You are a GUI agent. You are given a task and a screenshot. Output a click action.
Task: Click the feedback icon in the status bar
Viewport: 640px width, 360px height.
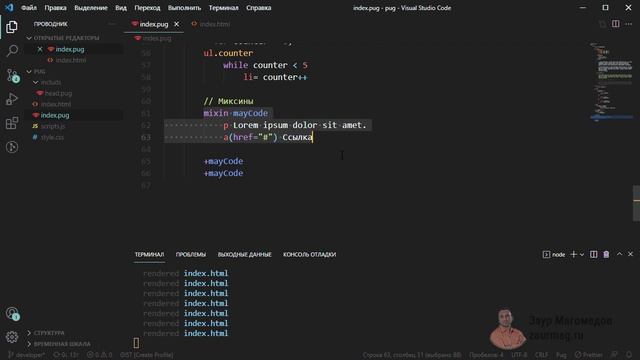(x=614, y=355)
